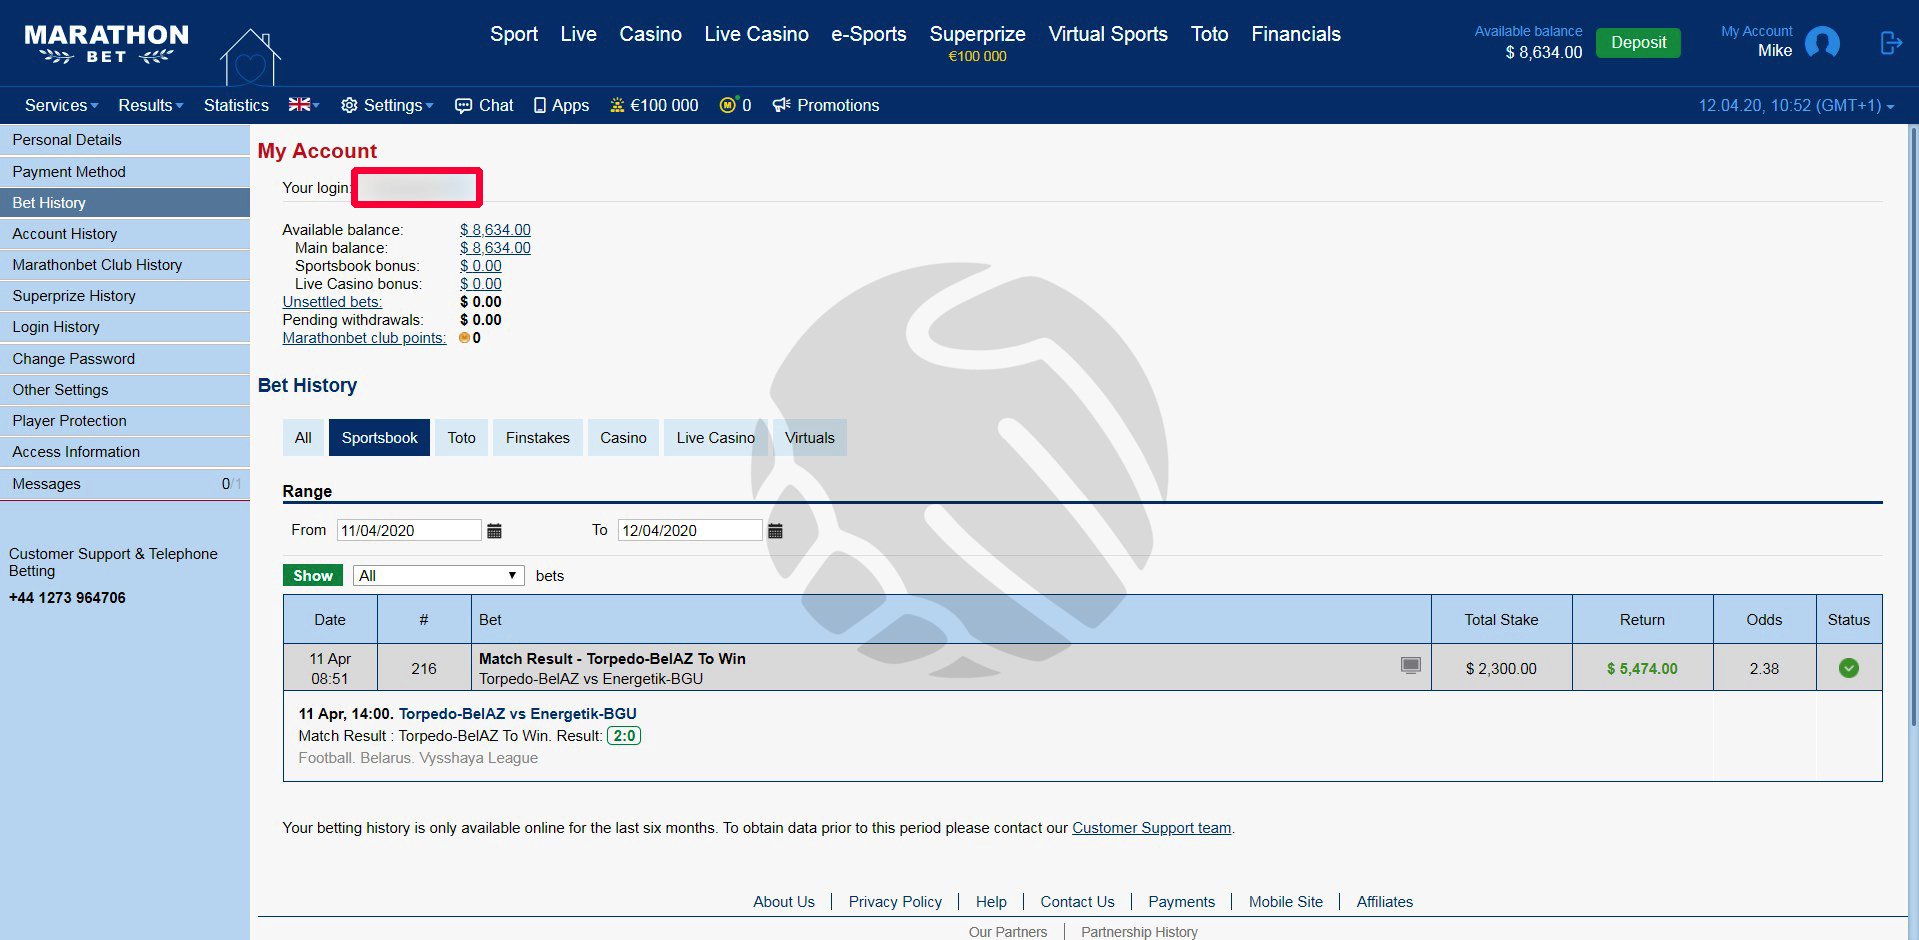The width and height of the screenshot is (1919, 940).
Task: Open Chat from the toolbar
Action: pos(484,105)
